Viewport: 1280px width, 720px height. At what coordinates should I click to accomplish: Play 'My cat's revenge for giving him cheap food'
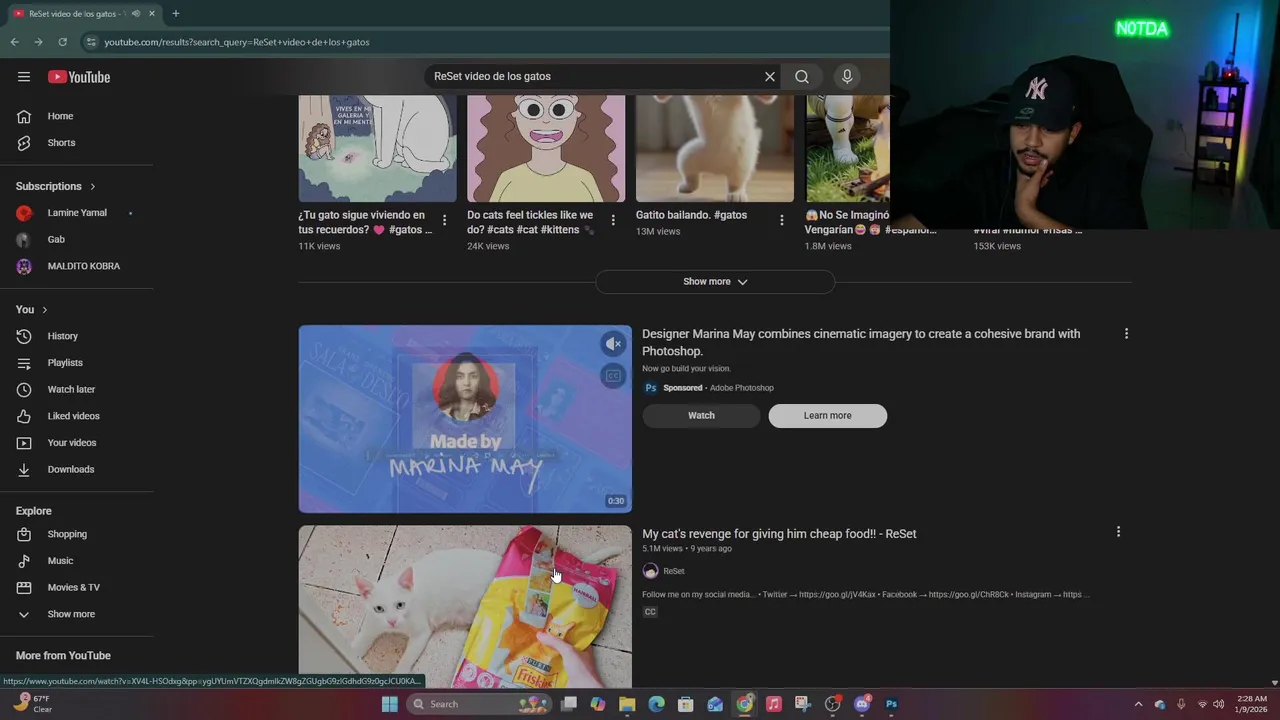click(779, 534)
